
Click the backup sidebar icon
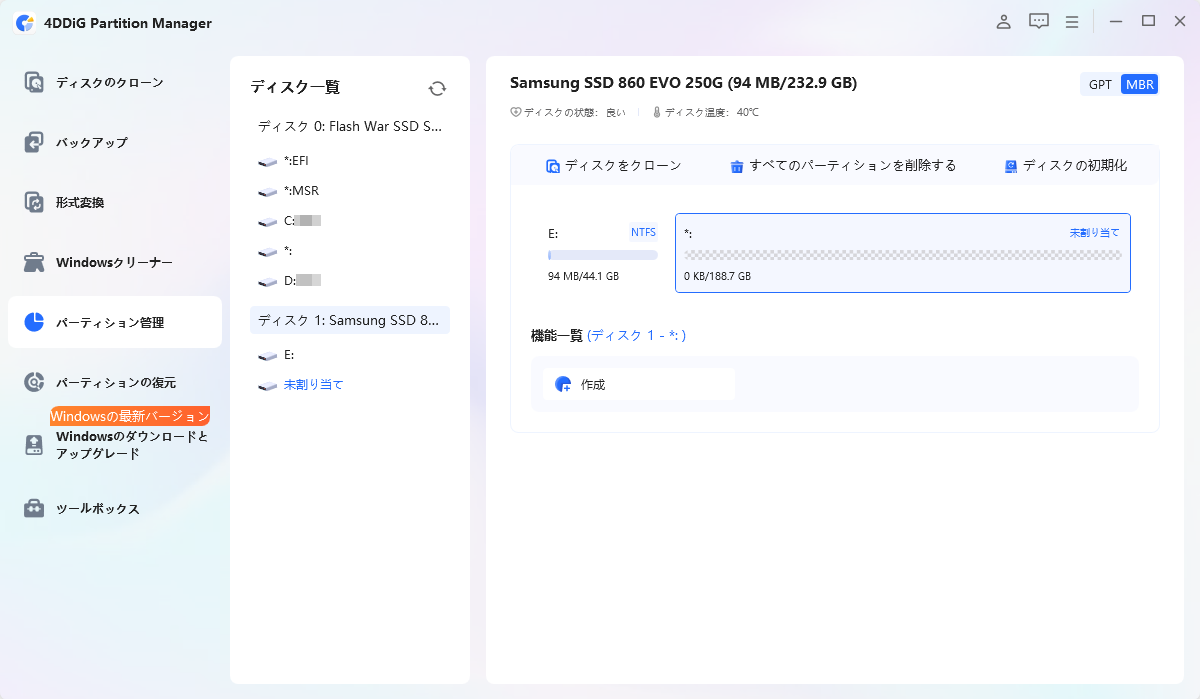coord(35,142)
